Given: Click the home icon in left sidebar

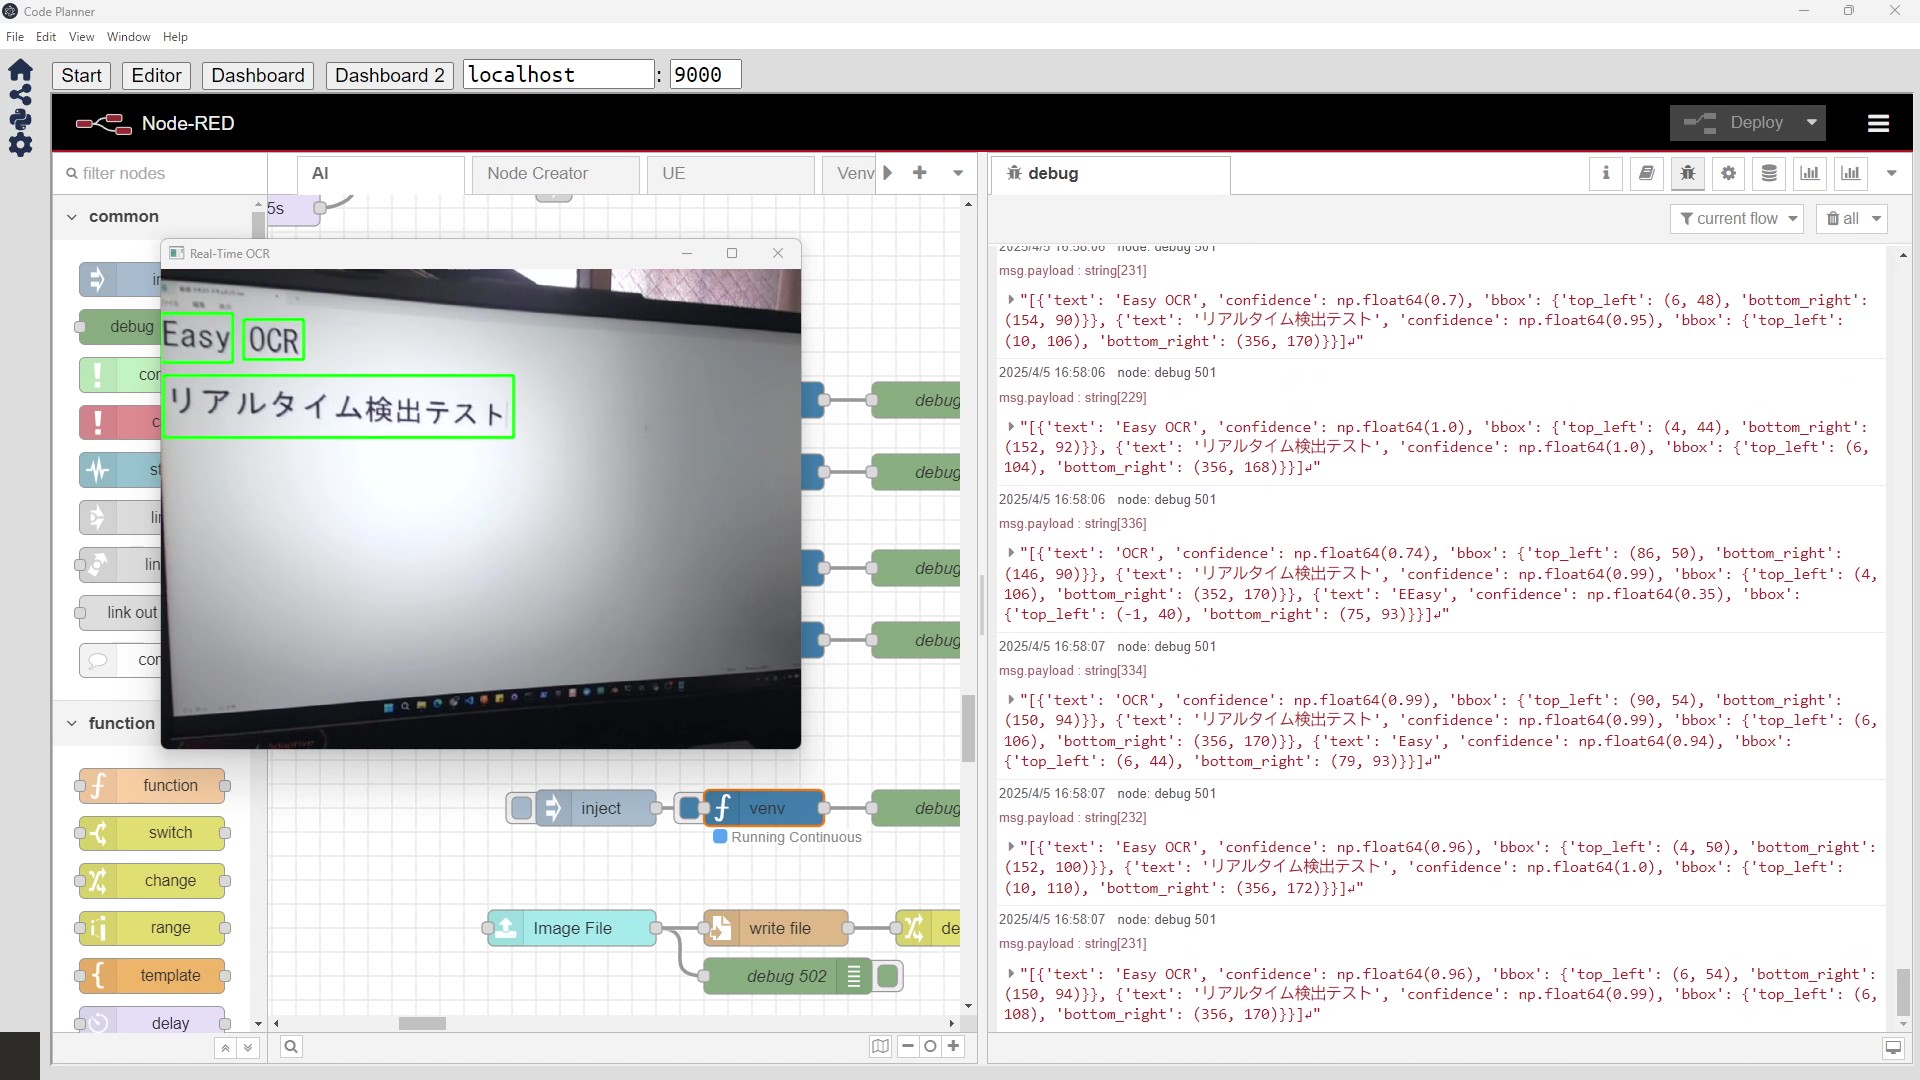Looking at the screenshot, I should (20, 71).
